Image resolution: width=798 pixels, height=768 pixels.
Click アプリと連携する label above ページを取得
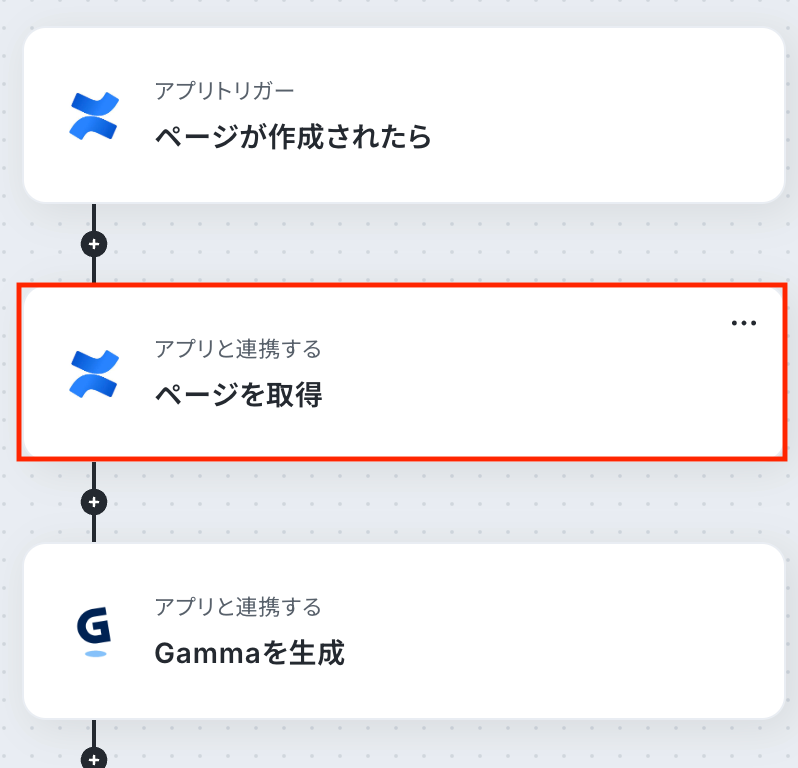click(x=237, y=349)
